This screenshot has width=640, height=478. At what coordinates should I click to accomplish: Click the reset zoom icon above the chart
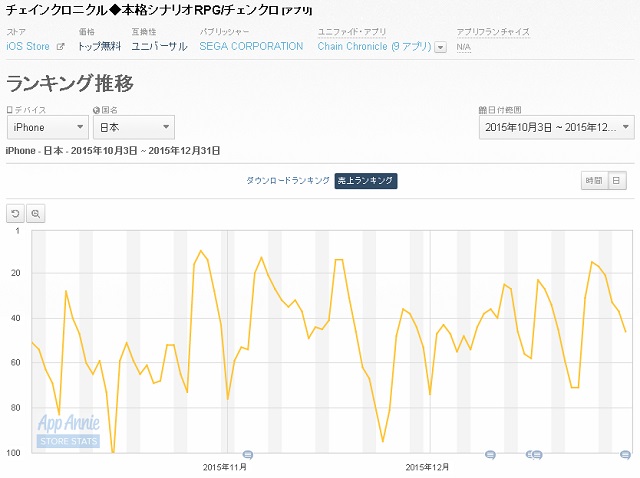(16, 213)
